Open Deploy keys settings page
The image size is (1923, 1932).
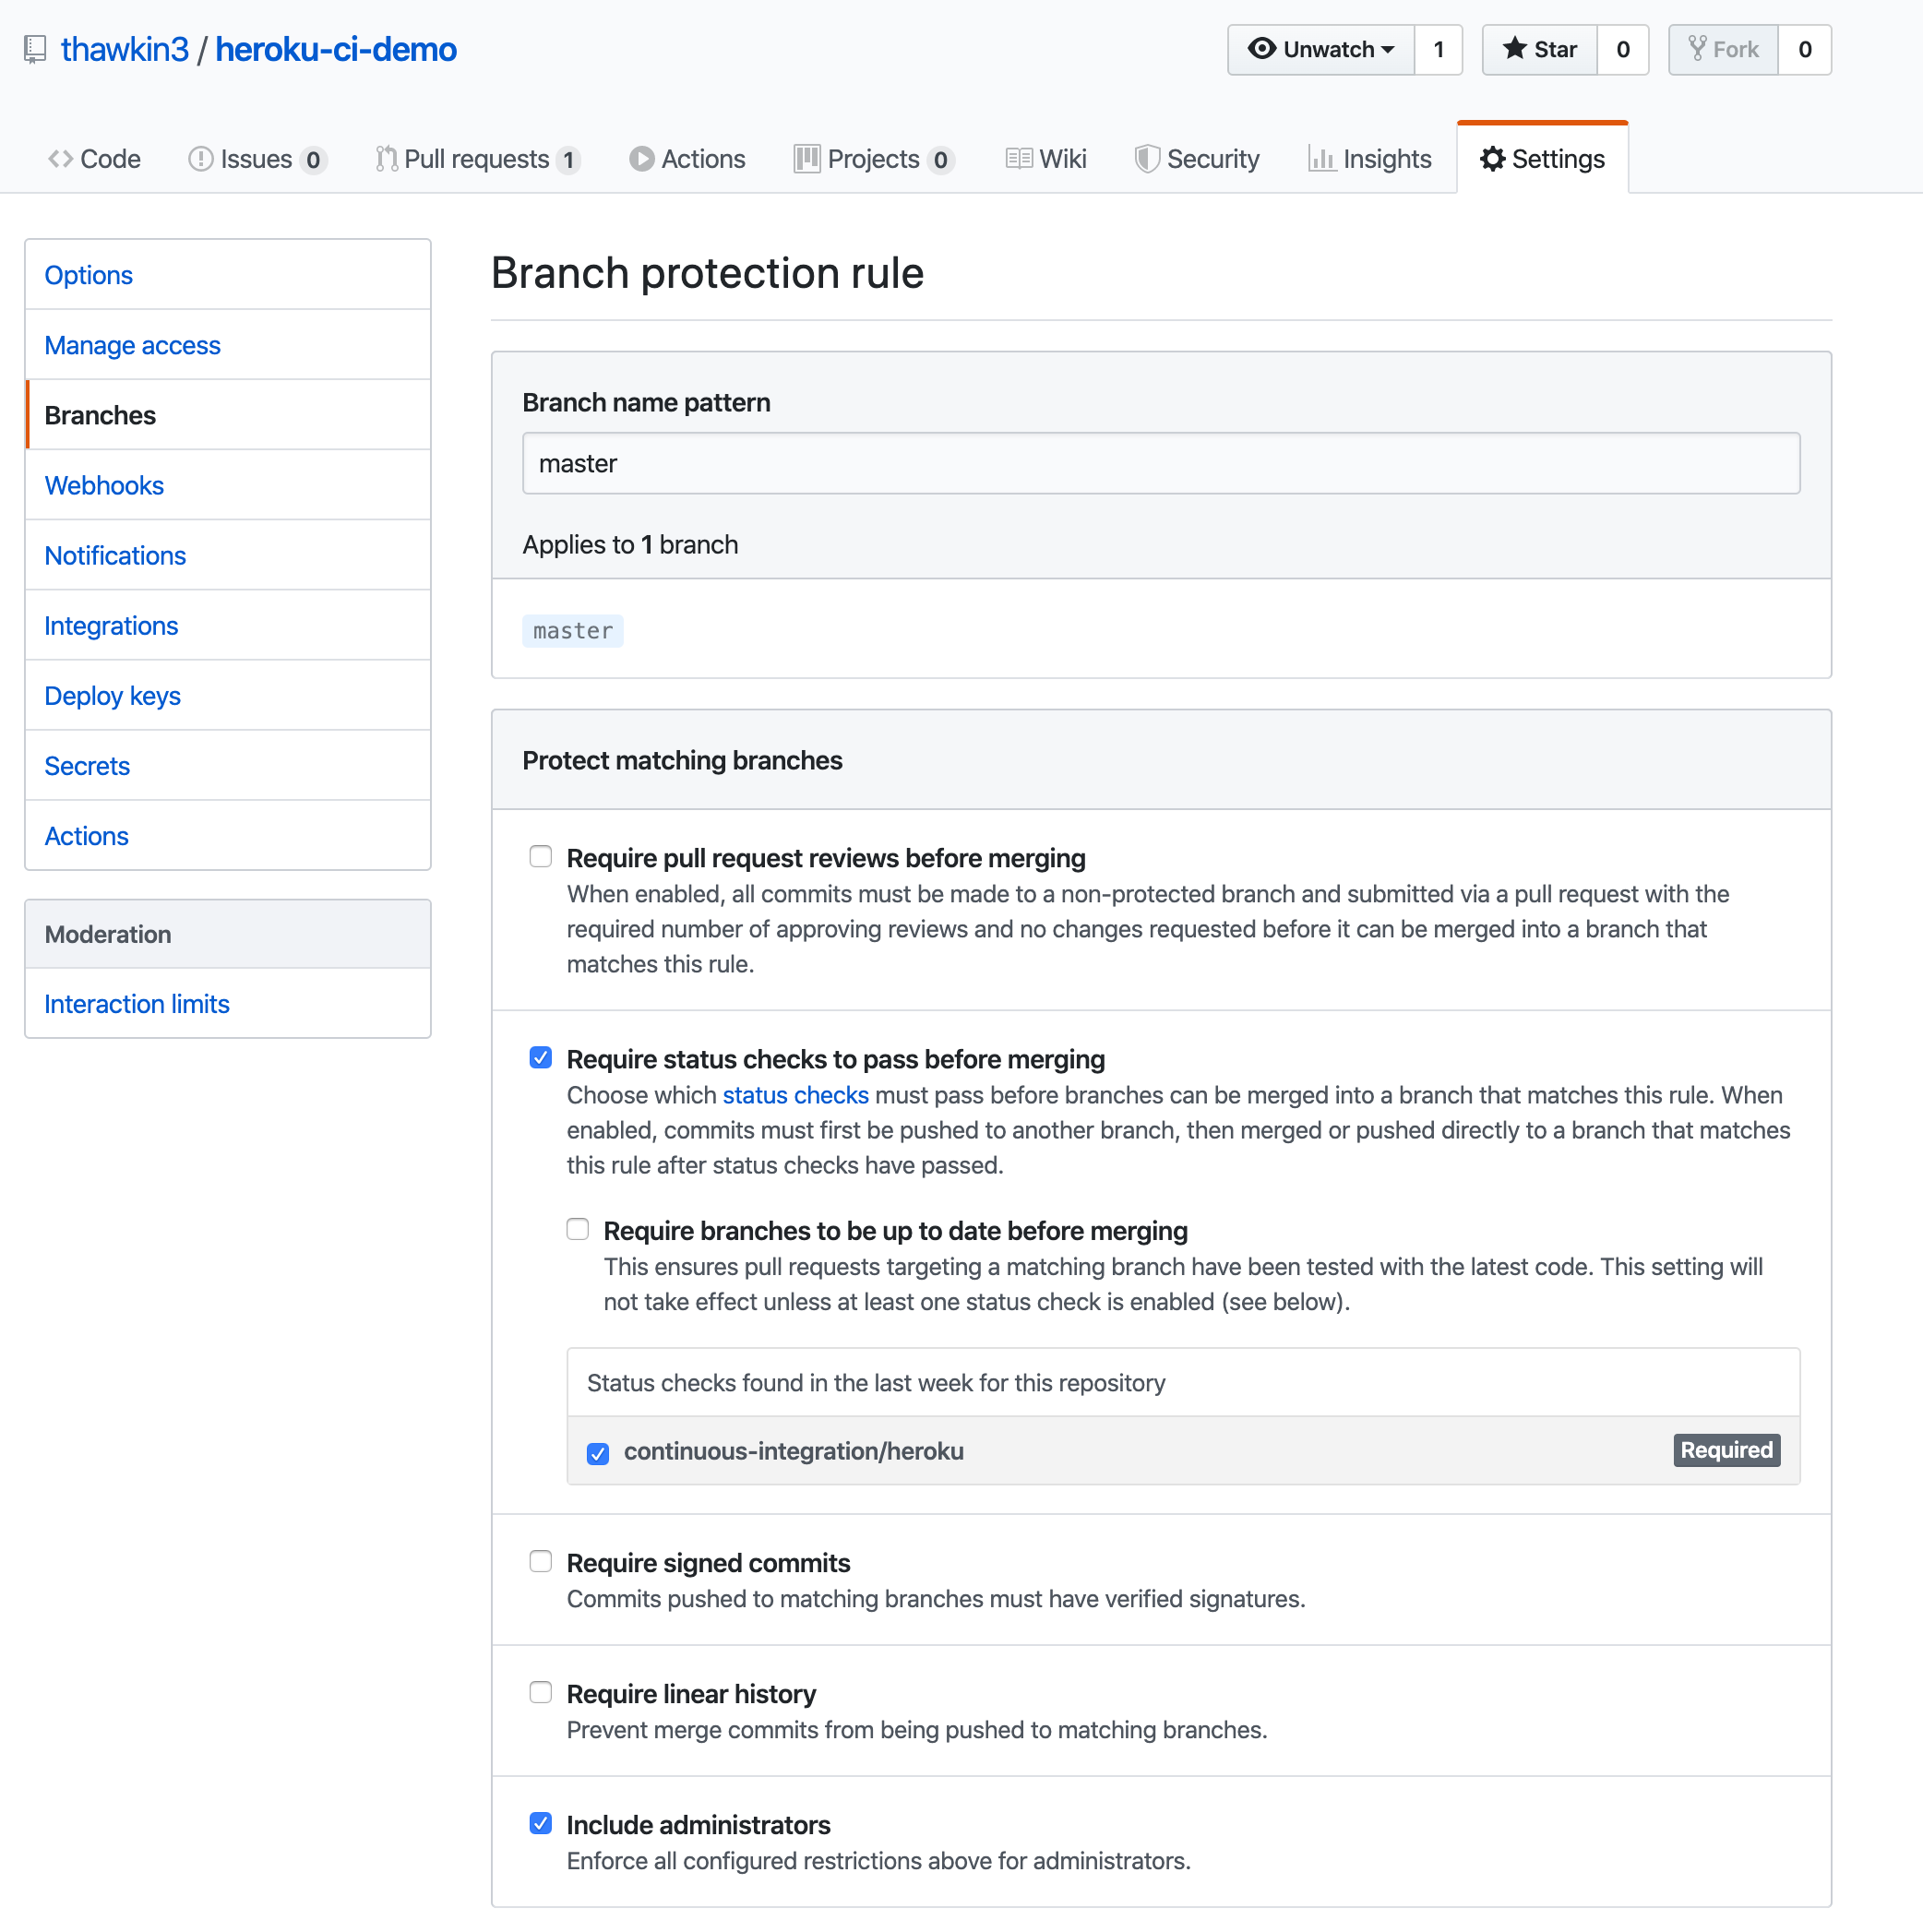pyautogui.click(x=112, y=696)
